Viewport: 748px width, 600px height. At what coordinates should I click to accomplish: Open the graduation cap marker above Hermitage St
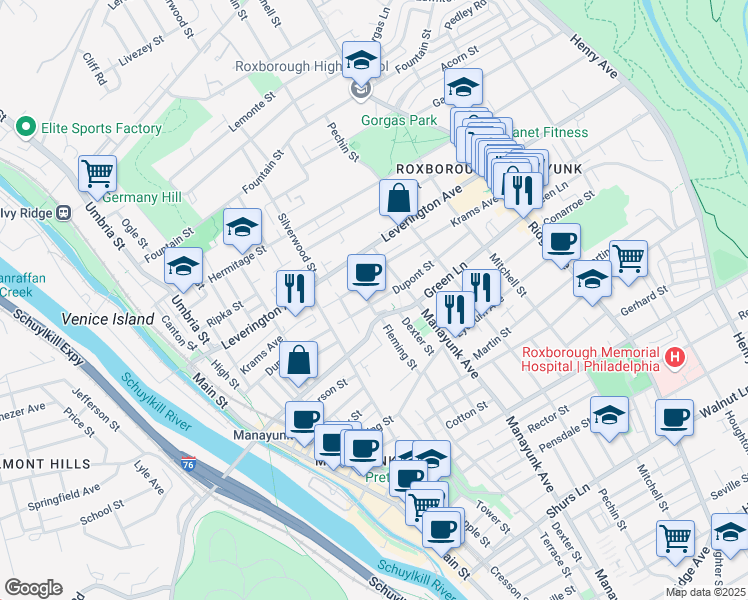[242, 230]
